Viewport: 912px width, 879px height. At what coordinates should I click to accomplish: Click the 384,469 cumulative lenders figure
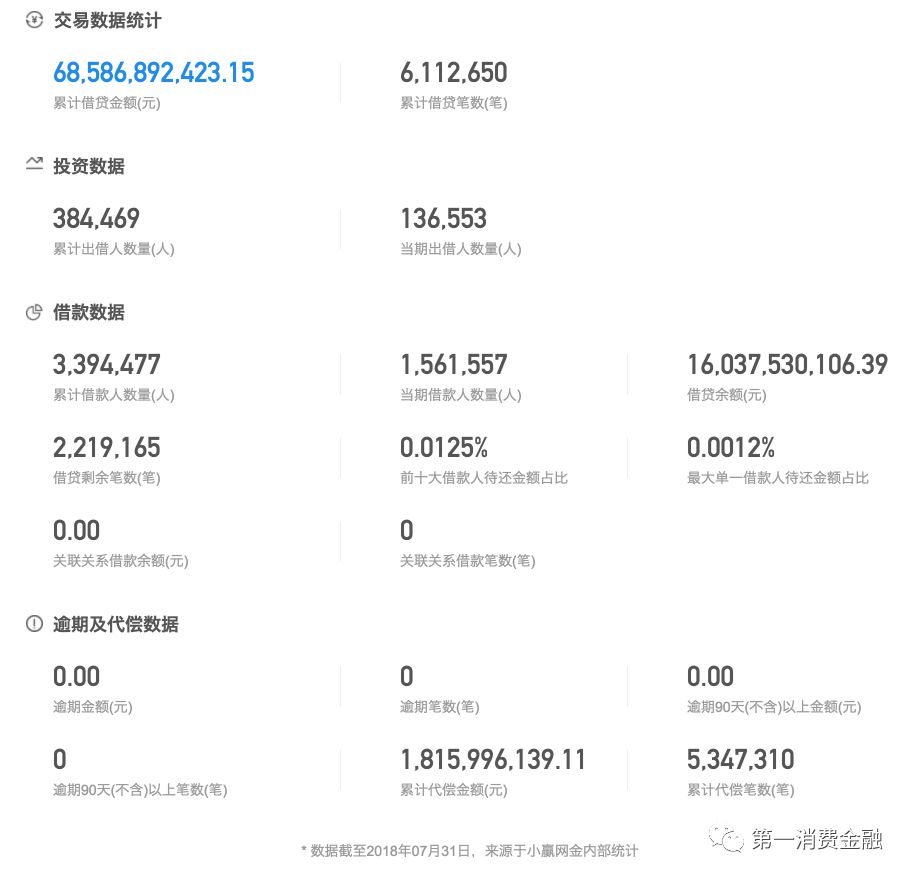pyautogui.click(x=97, y=218)
